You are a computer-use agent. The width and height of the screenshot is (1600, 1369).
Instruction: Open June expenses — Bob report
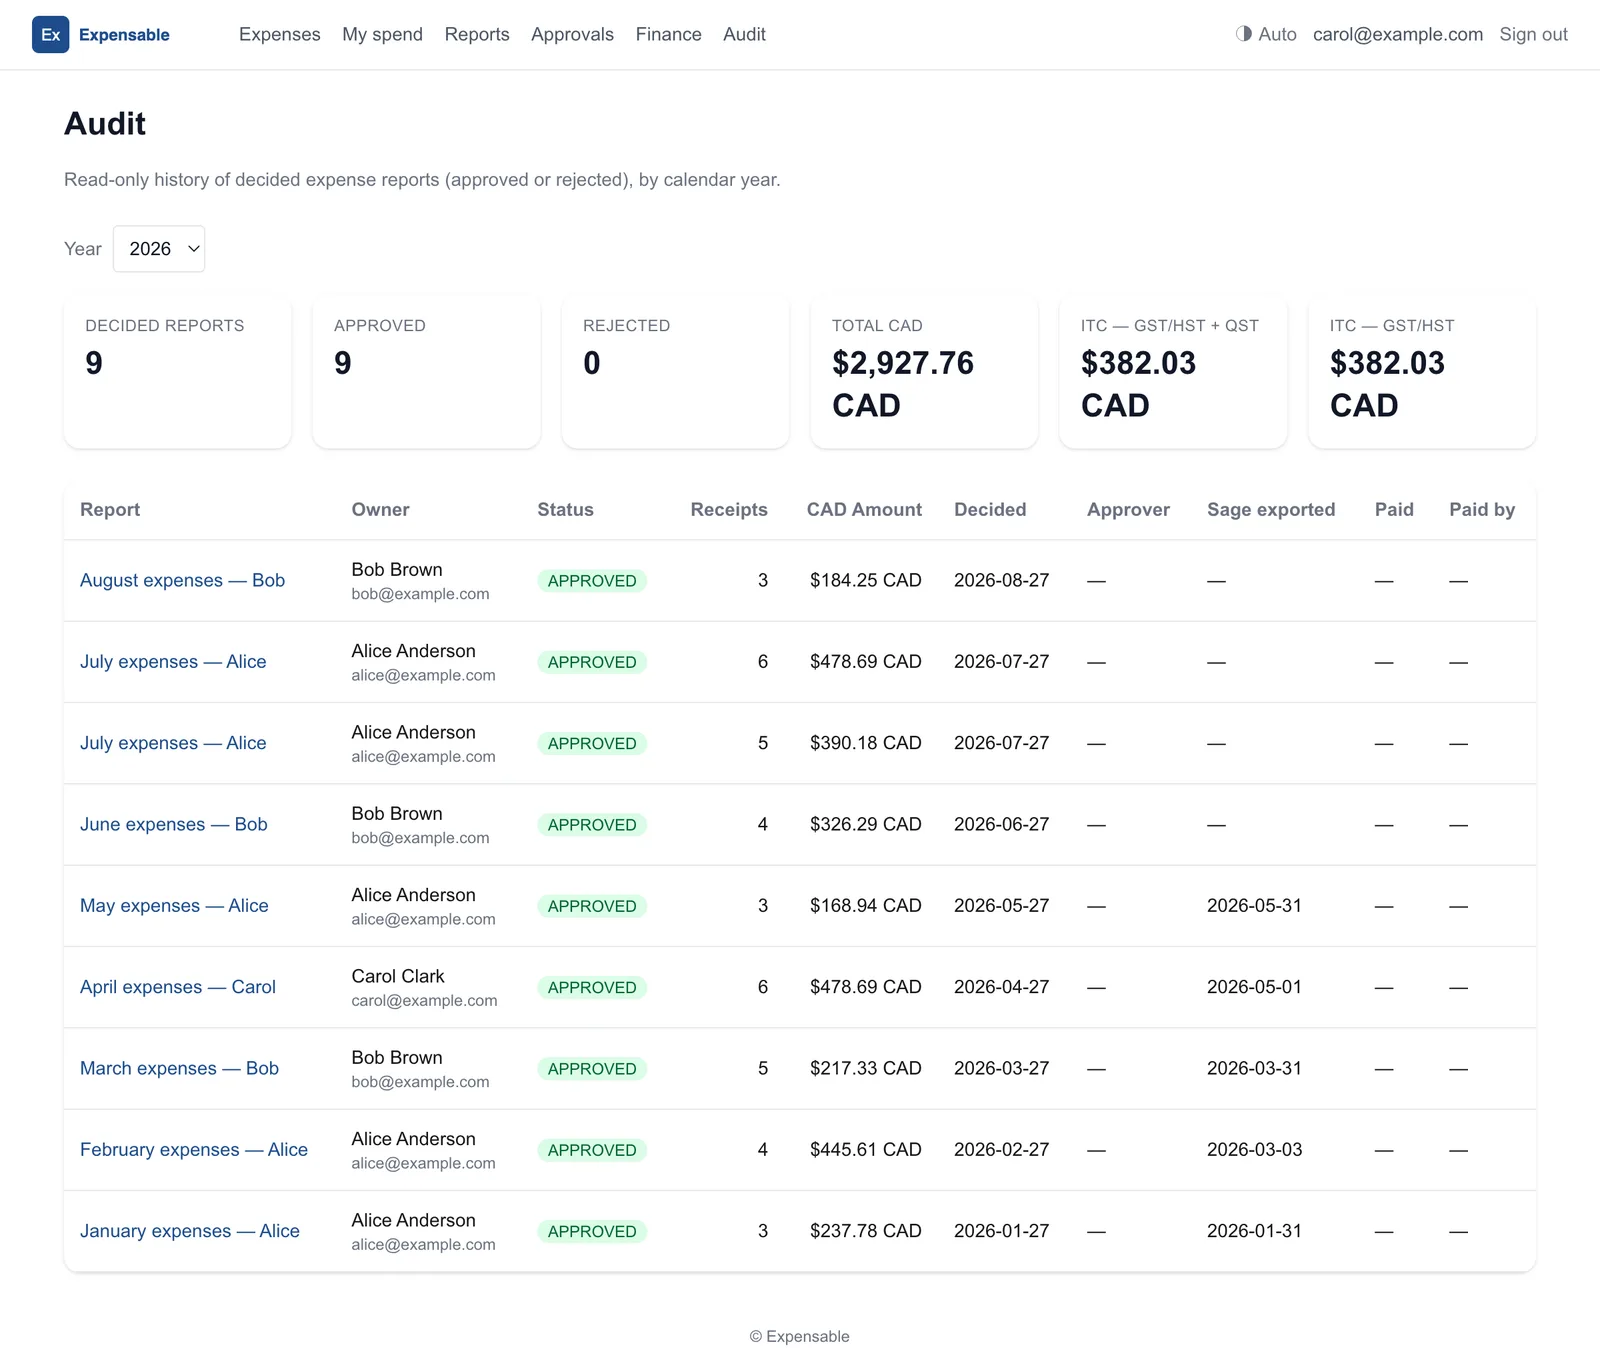(x=174, y=825)
